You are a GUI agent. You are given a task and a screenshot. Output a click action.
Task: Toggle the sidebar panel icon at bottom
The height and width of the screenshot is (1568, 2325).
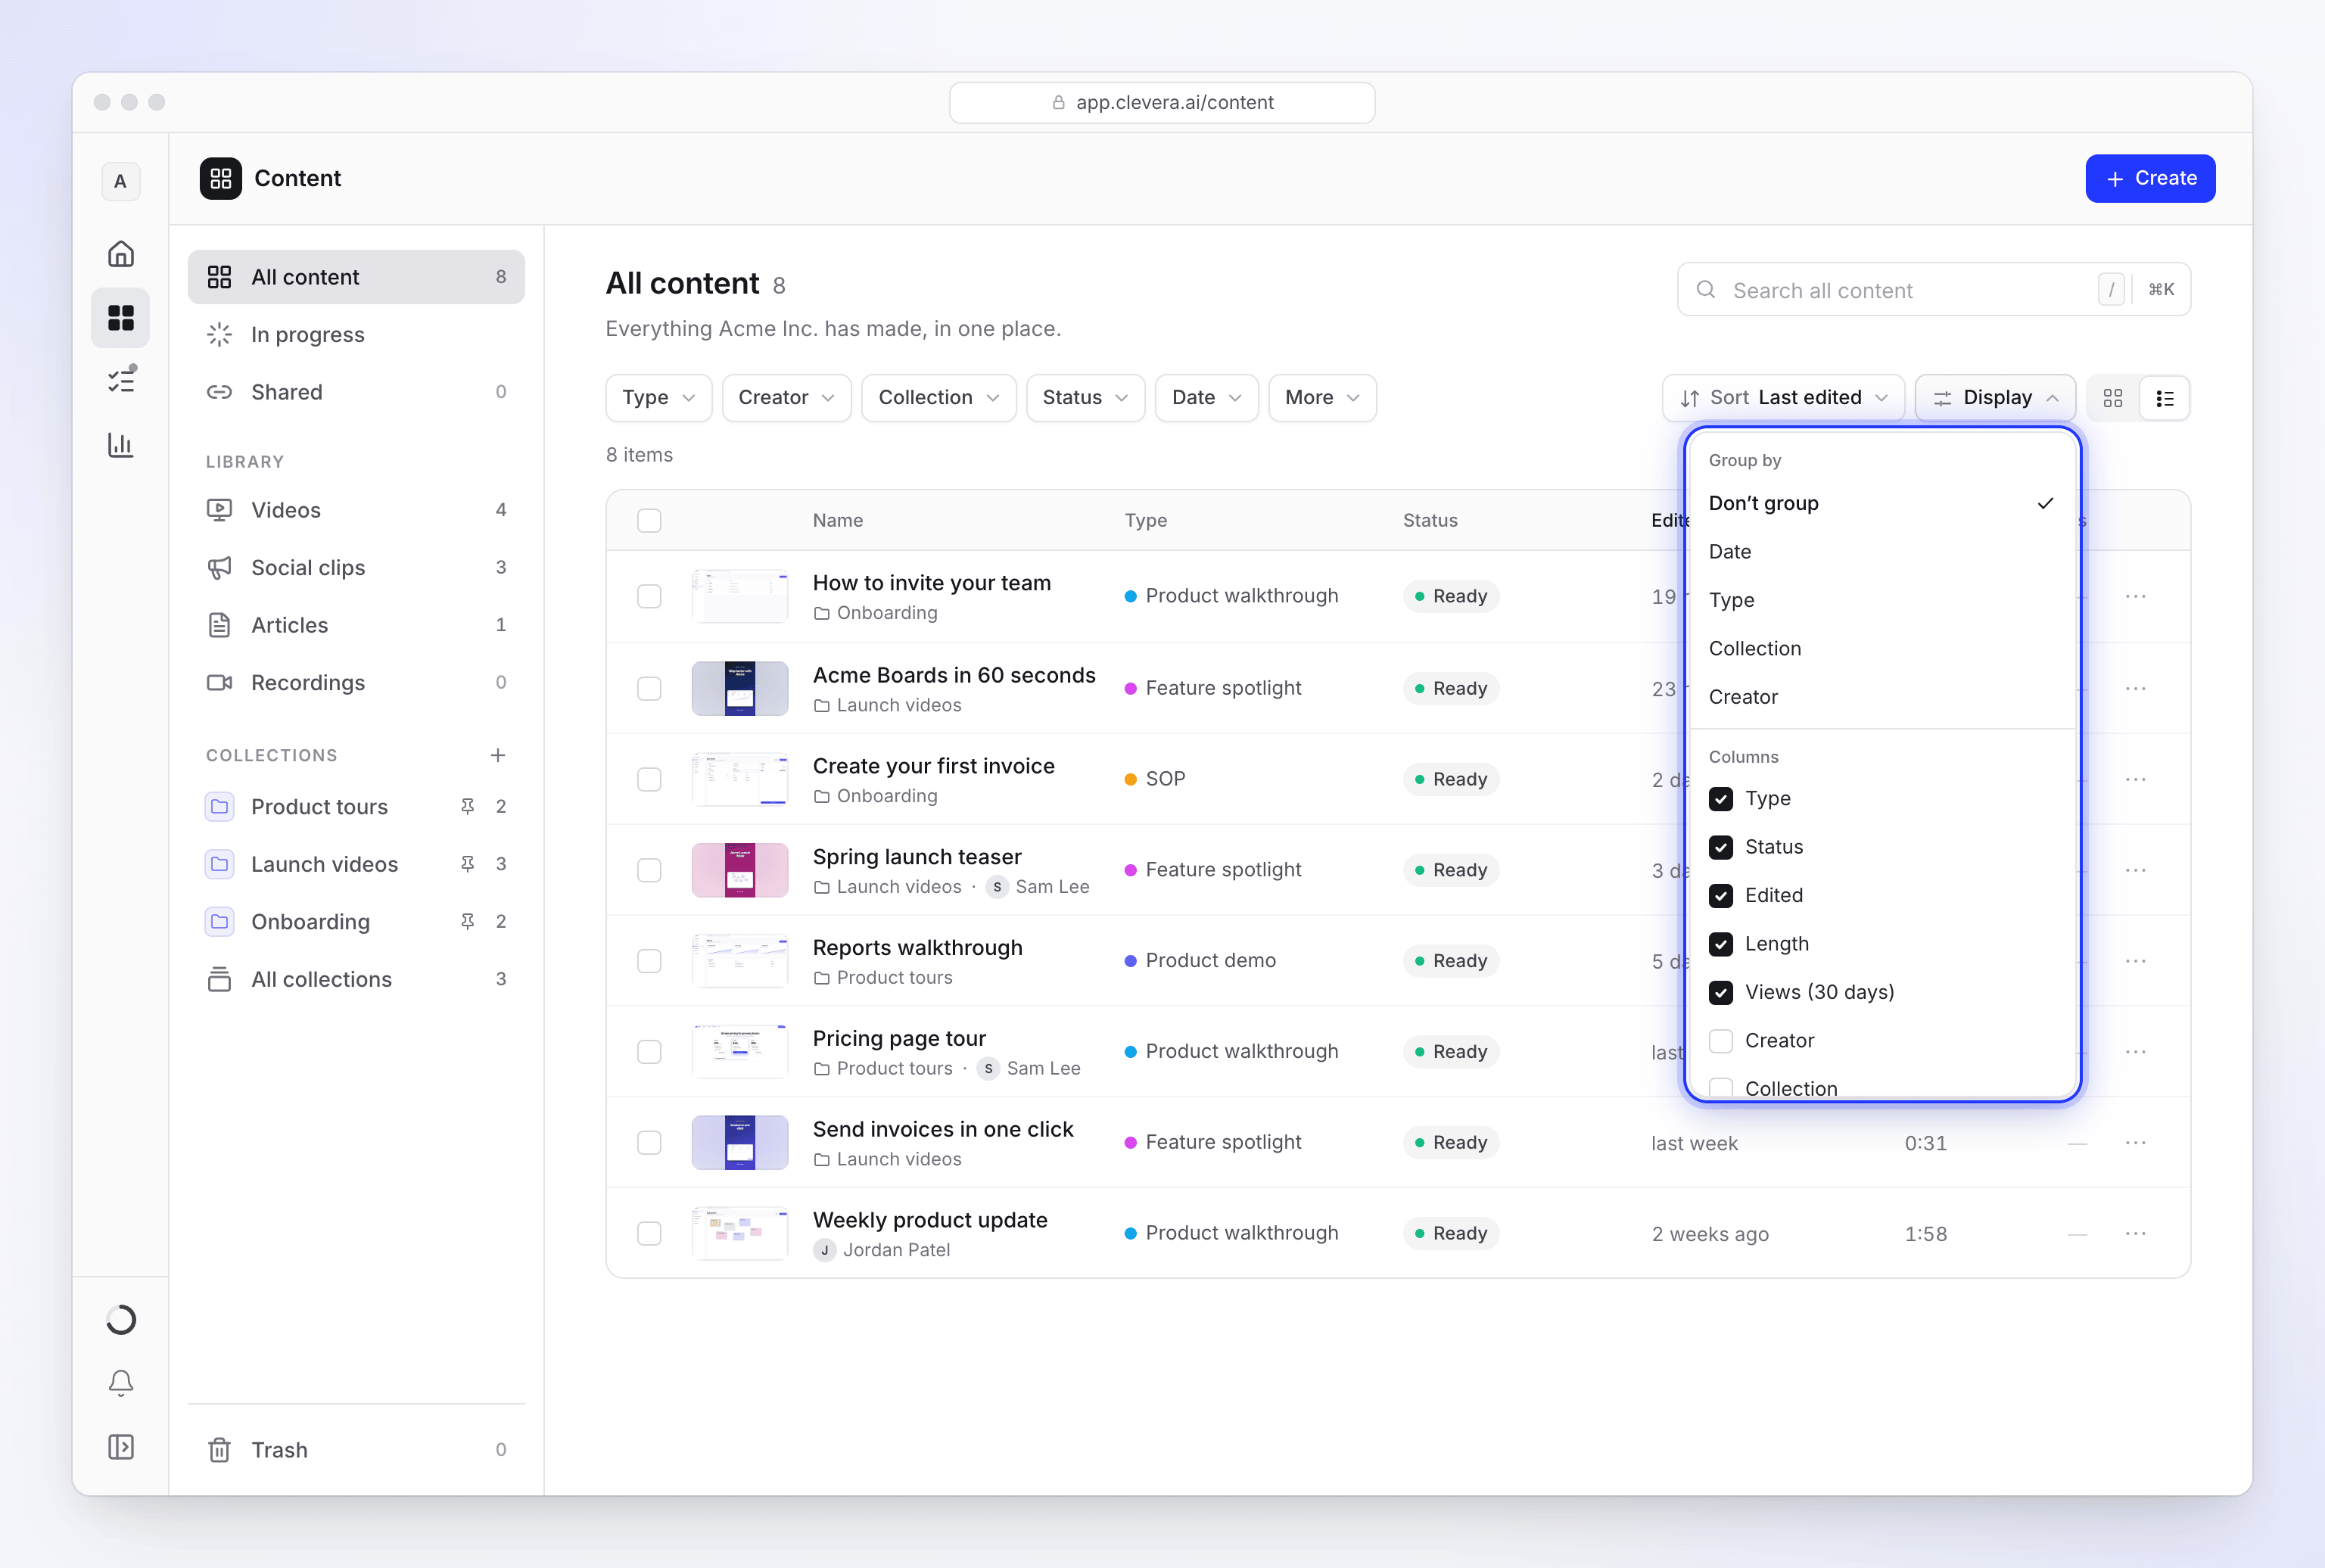click(121, 1447)
